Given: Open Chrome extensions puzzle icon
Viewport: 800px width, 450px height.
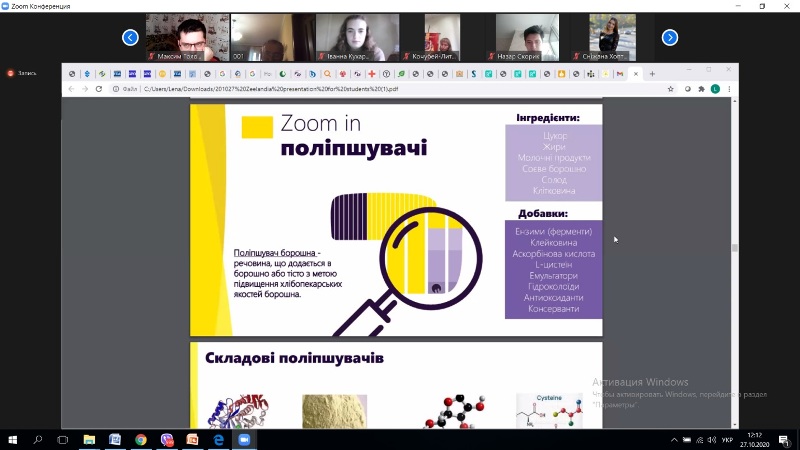Looking at the screenshot, I should click(x=702, y=89).
